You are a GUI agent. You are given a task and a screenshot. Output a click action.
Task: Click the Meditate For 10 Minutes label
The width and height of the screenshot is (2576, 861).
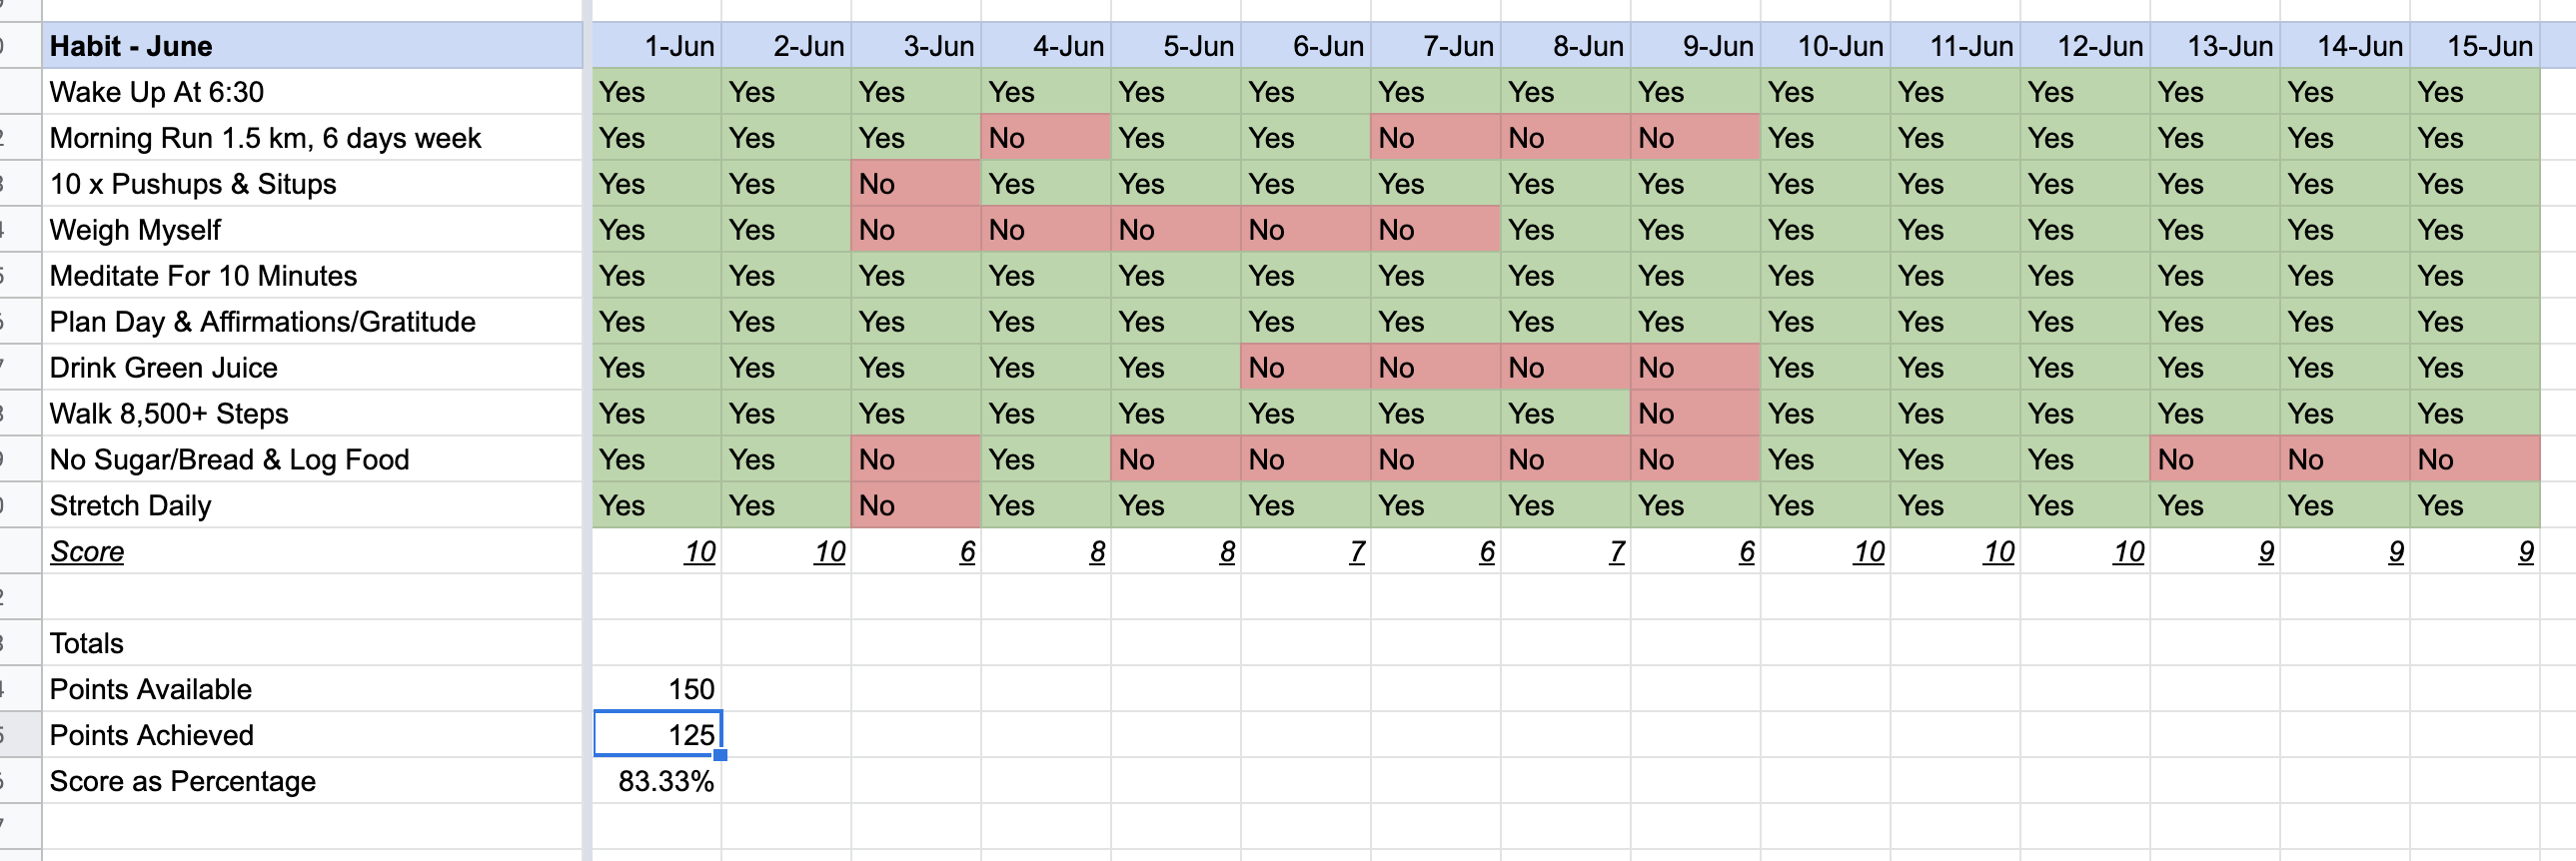pos(203,276)
